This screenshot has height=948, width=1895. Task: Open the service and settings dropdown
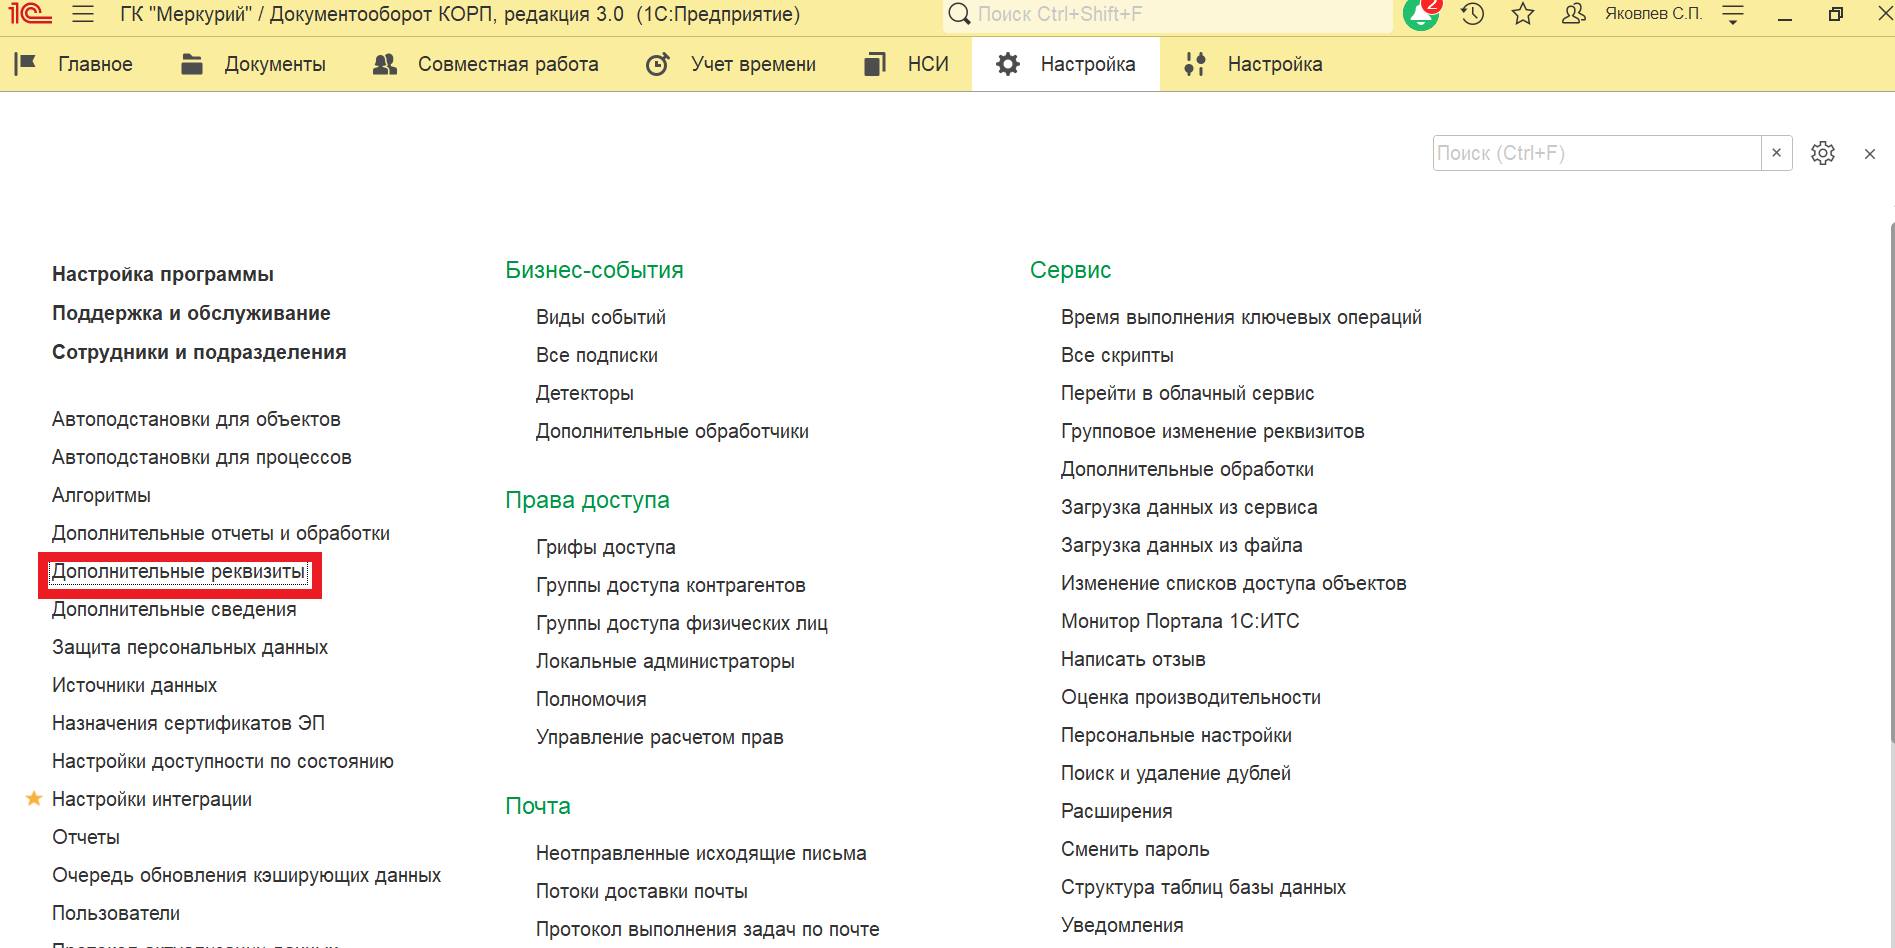1733,14
